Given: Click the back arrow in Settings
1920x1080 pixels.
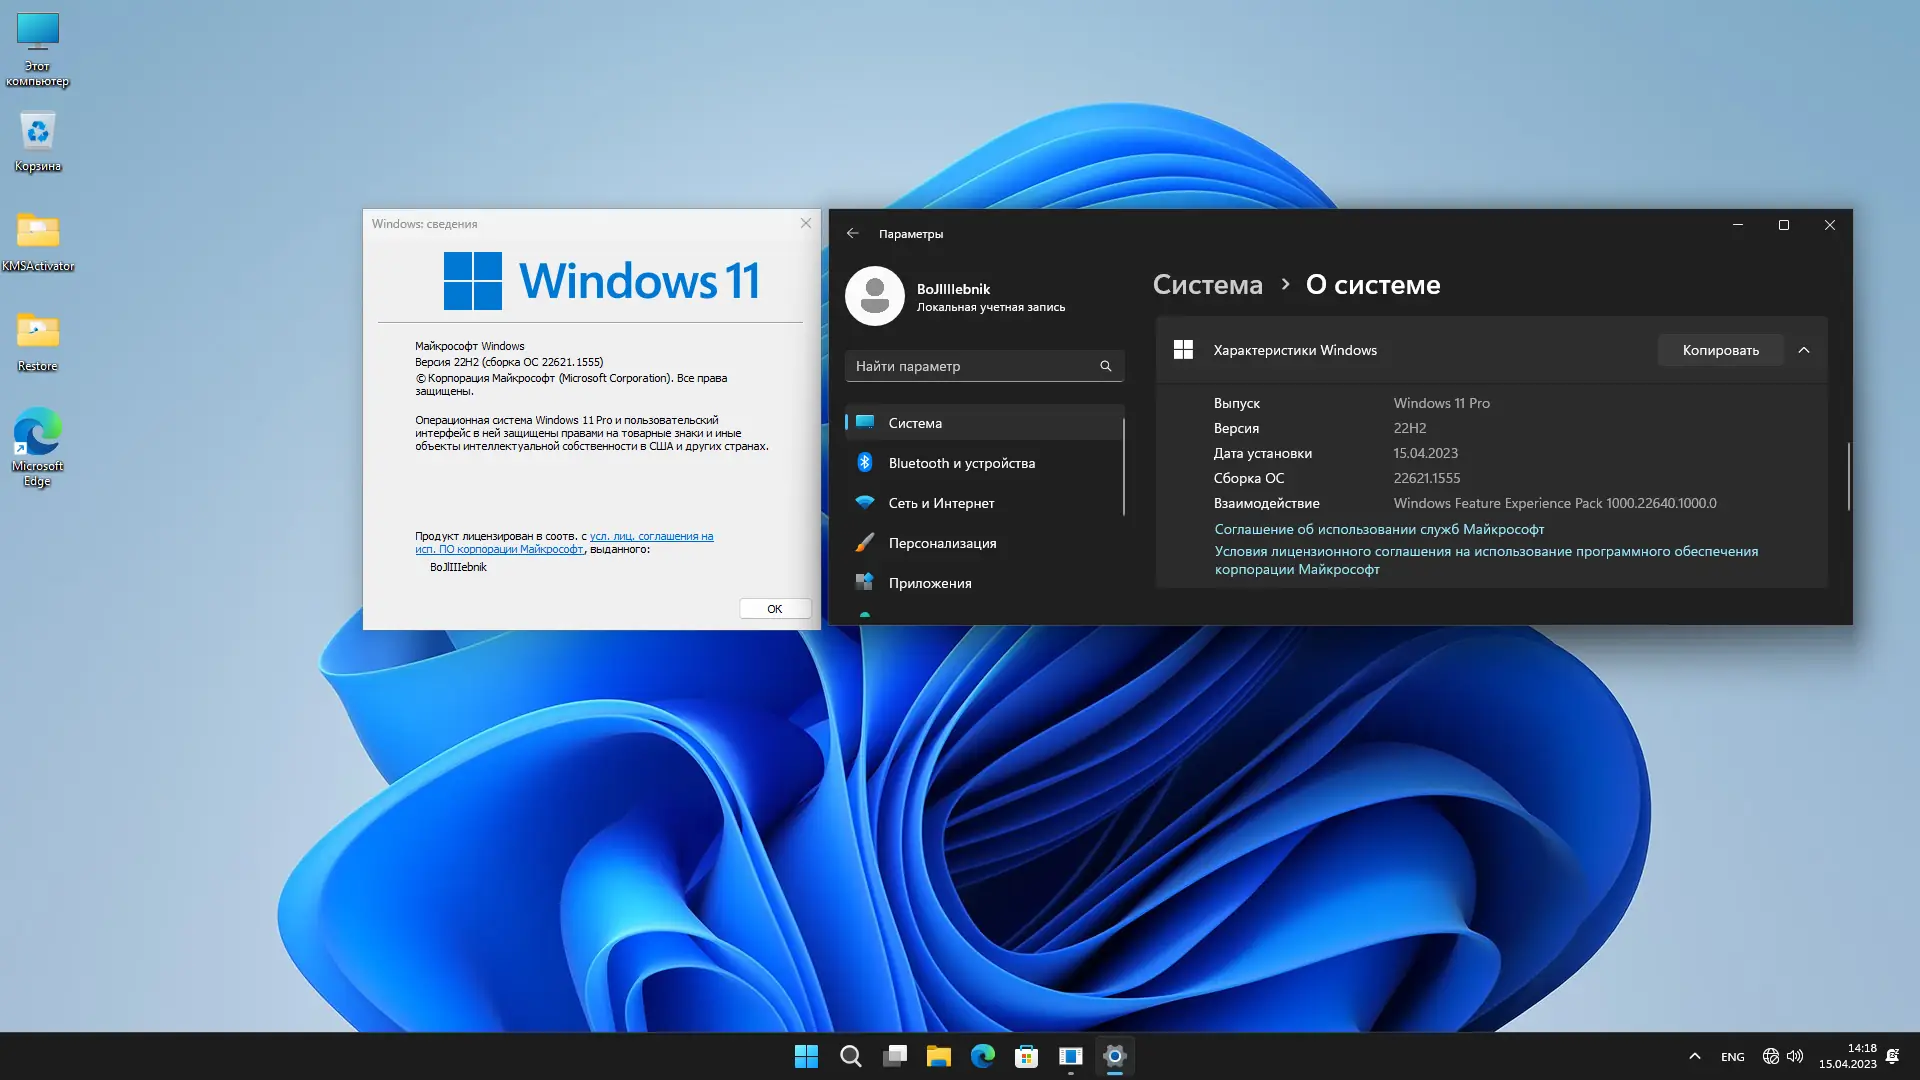Looking at the screenshot, I should 852,233.
